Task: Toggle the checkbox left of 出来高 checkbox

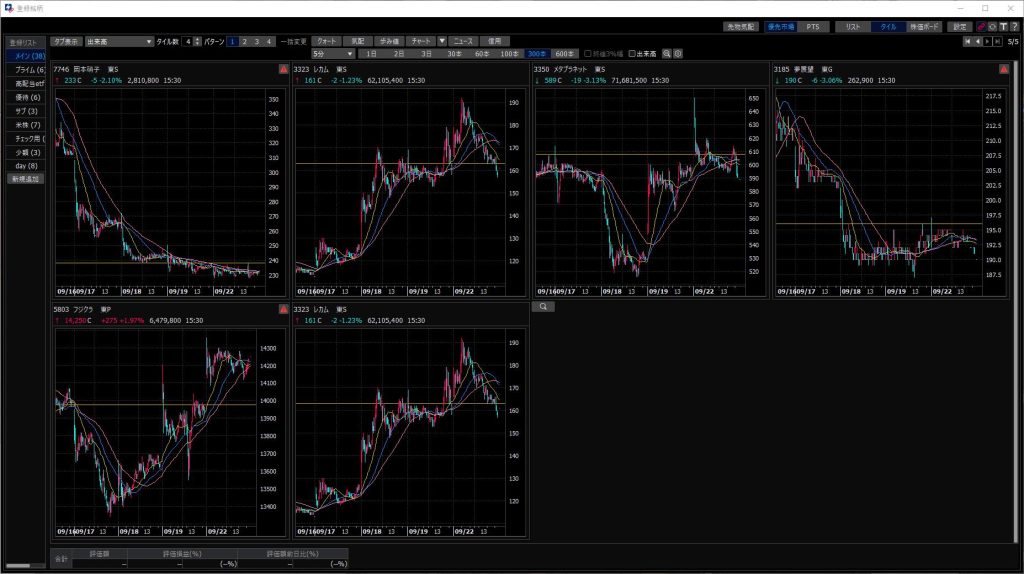Action: point(588,53)
